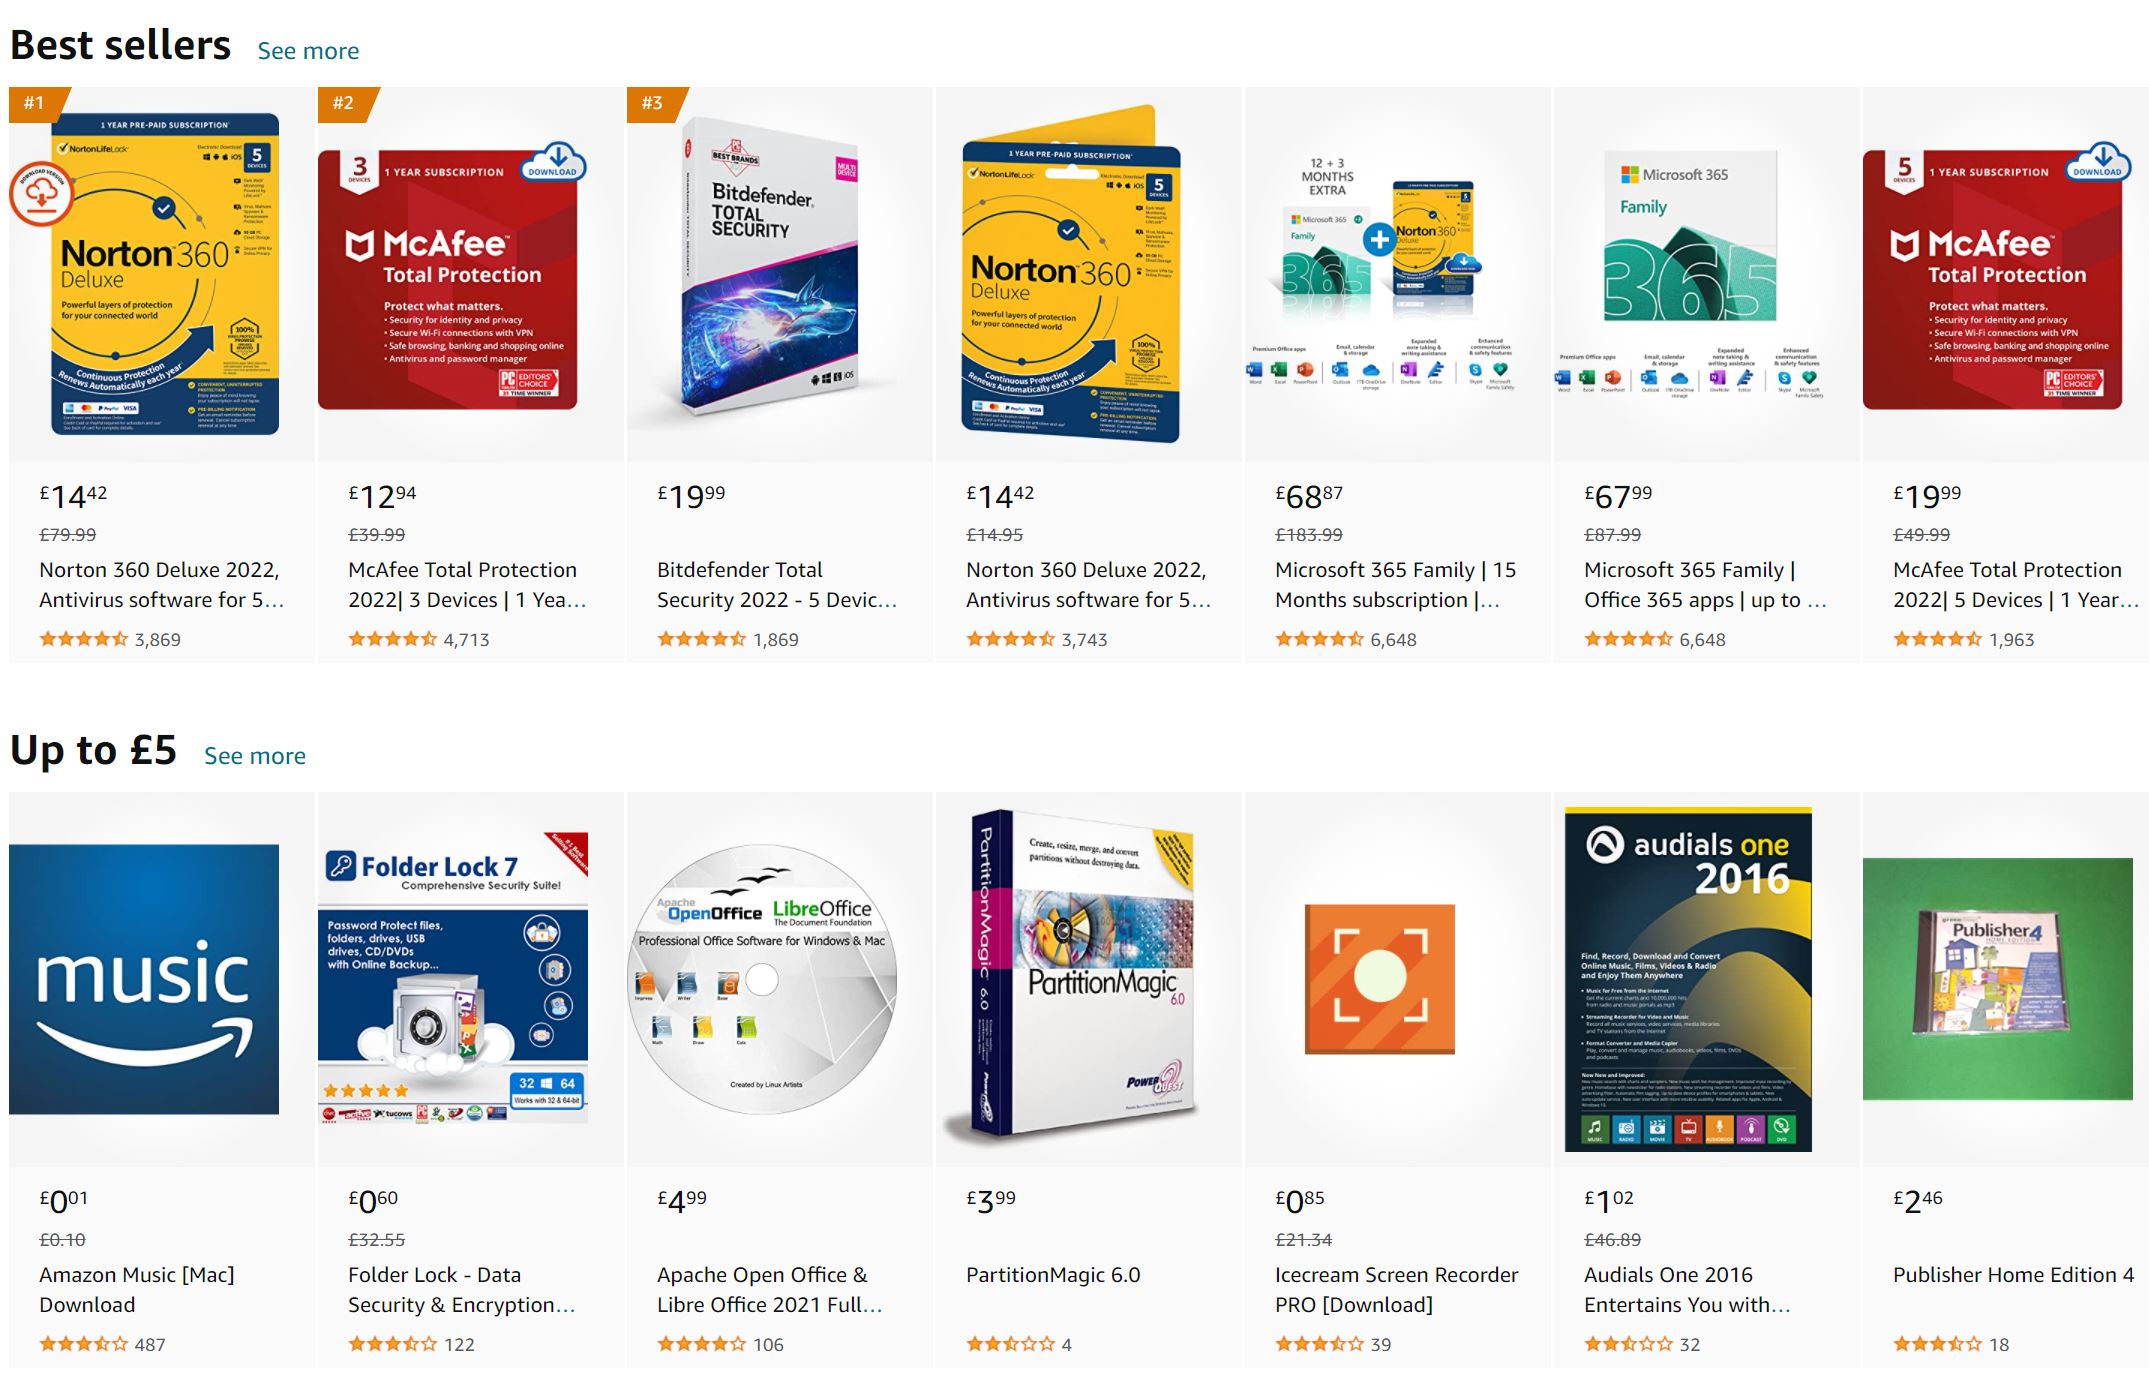
Task: Open the McAfee Total Protection 3 Devices title link
Action: click(467, 585)
